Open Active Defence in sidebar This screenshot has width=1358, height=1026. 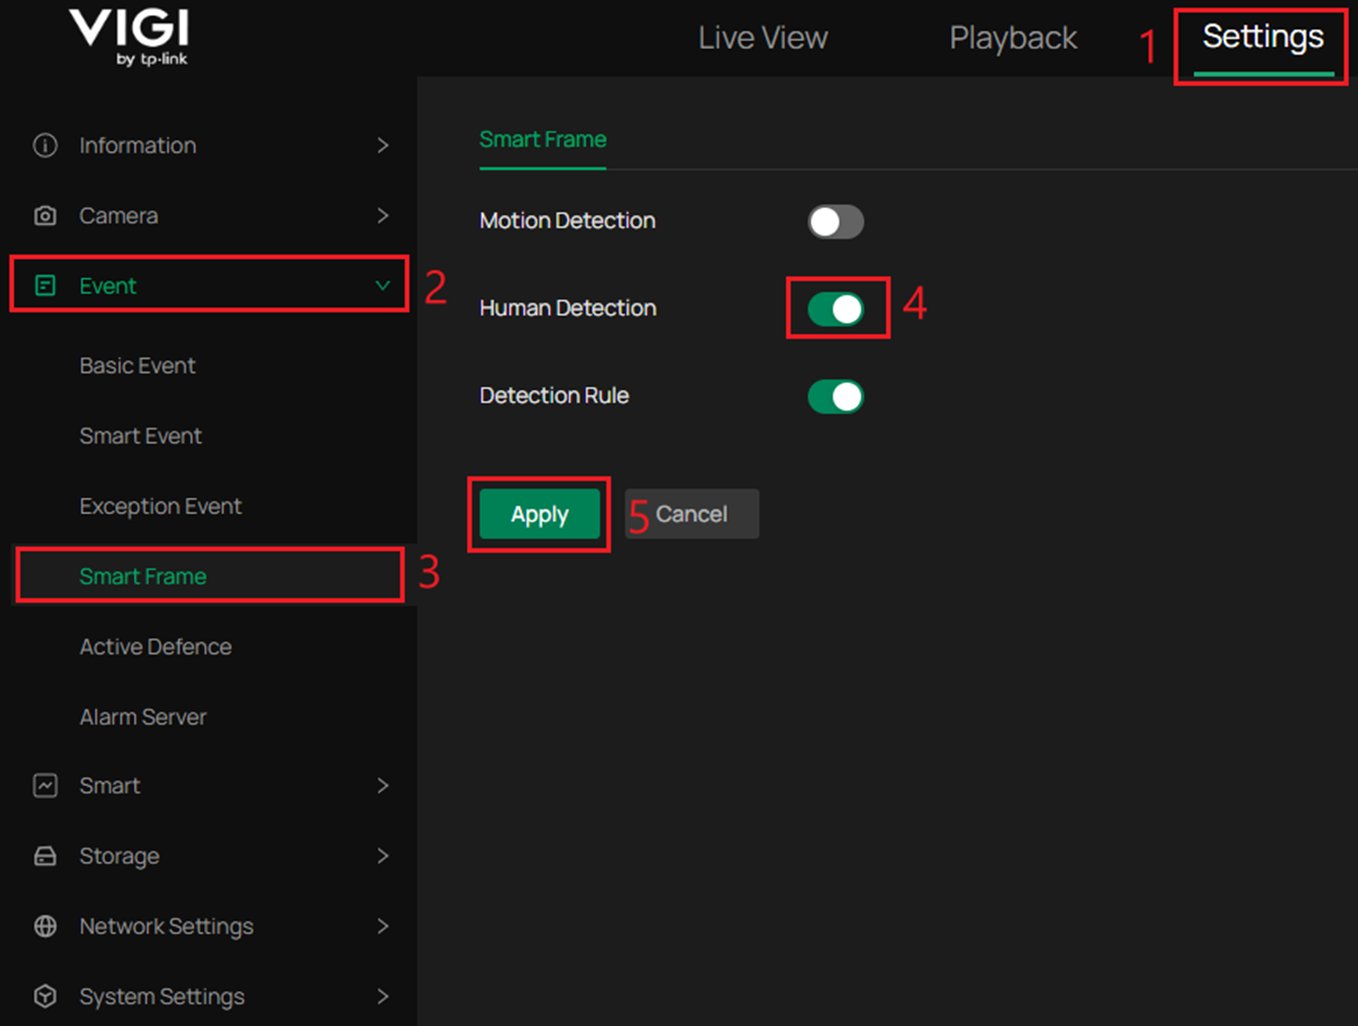pyautogui.click(x=155, y=647)
